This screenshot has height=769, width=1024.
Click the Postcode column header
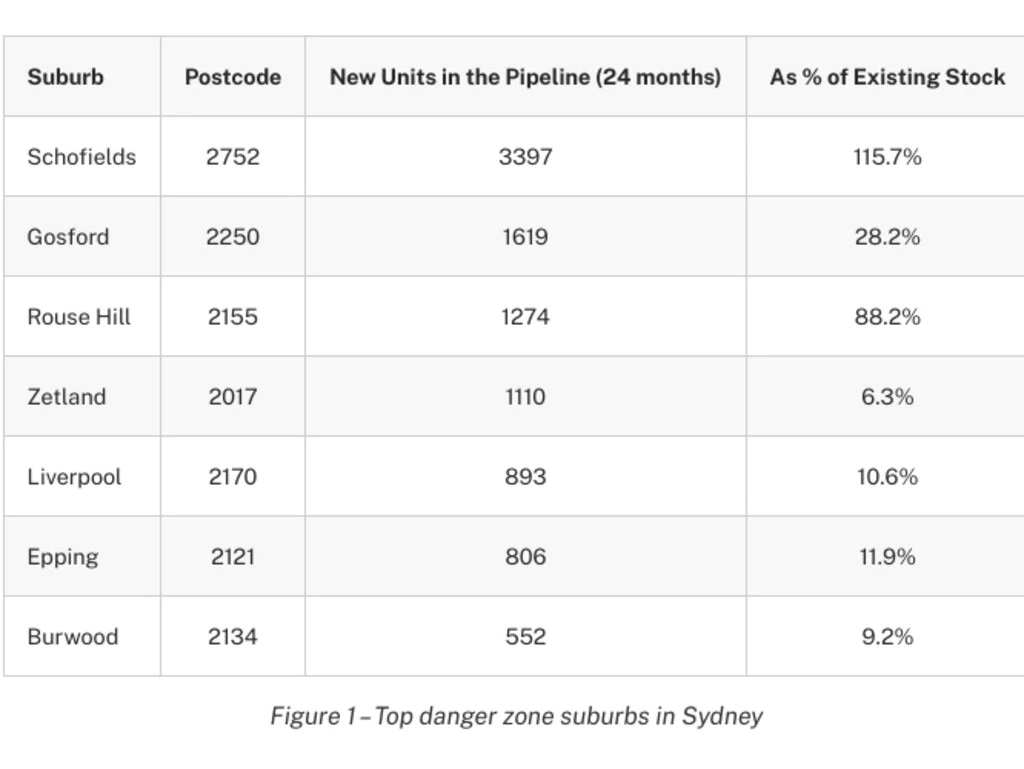tap(232, 77)
